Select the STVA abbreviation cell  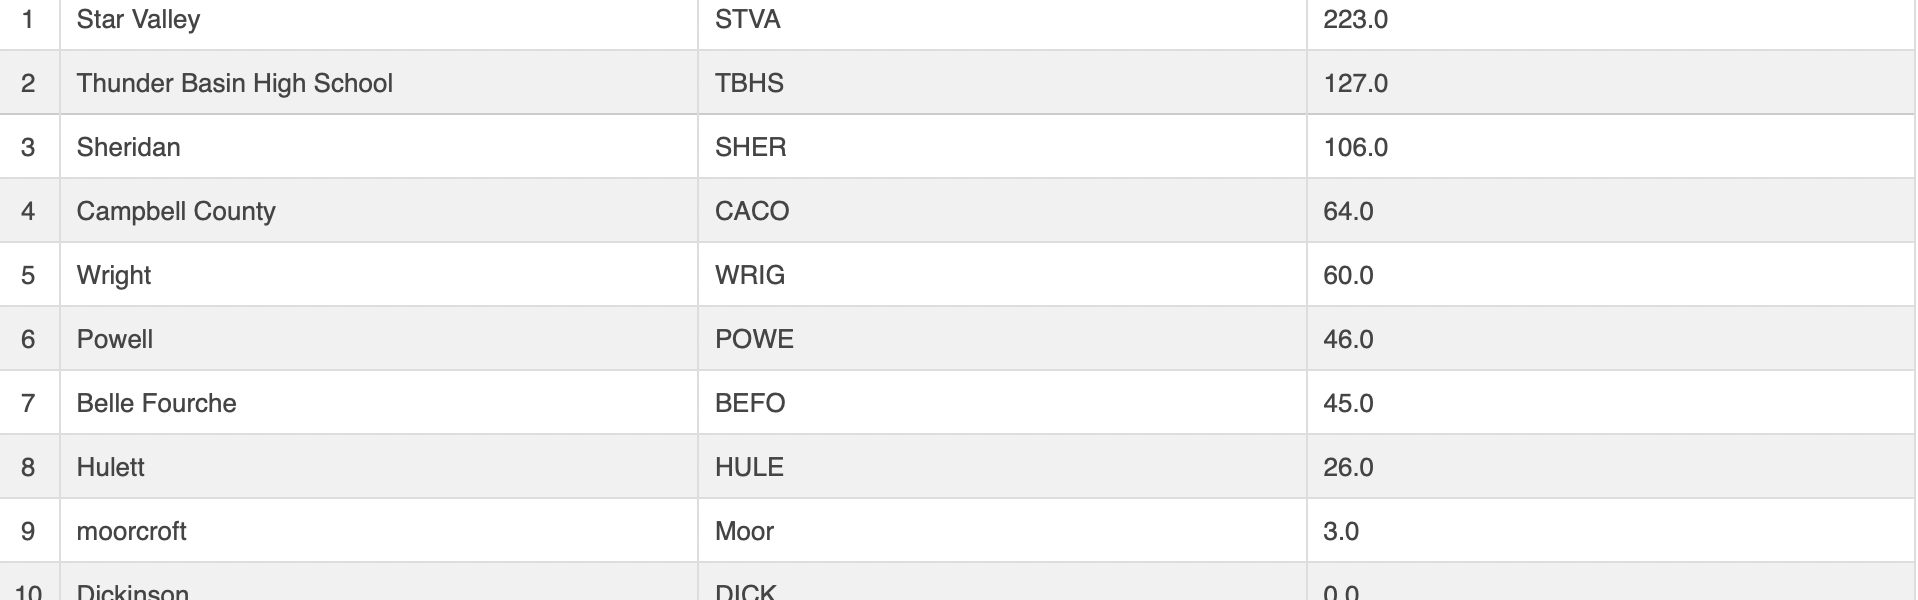(747, 20)
